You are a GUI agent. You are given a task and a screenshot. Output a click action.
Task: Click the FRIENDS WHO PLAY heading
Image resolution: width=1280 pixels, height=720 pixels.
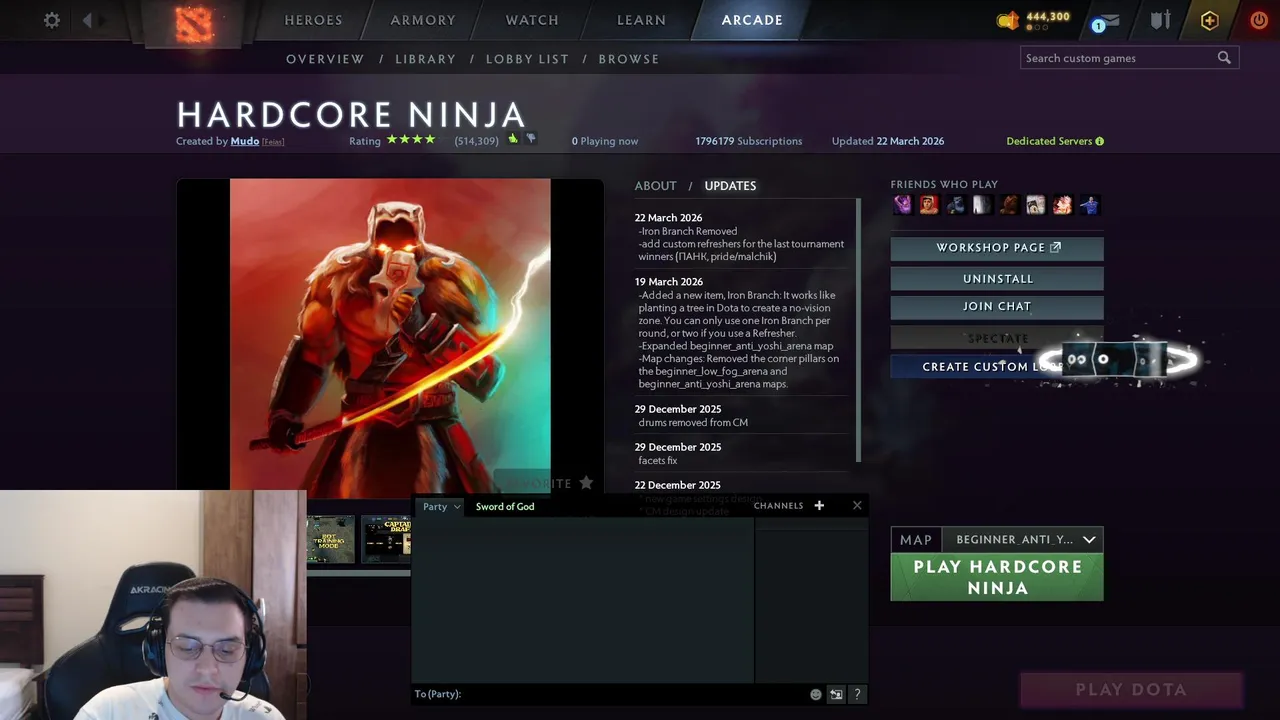pyautogui.click(x=944, y=185)
